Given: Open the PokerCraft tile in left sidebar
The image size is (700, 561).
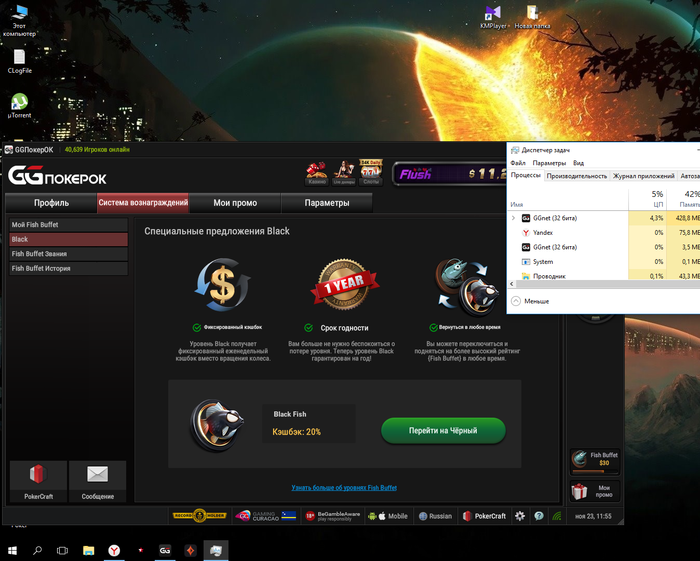Looking at the screenshot, I should tap(38, 481).
